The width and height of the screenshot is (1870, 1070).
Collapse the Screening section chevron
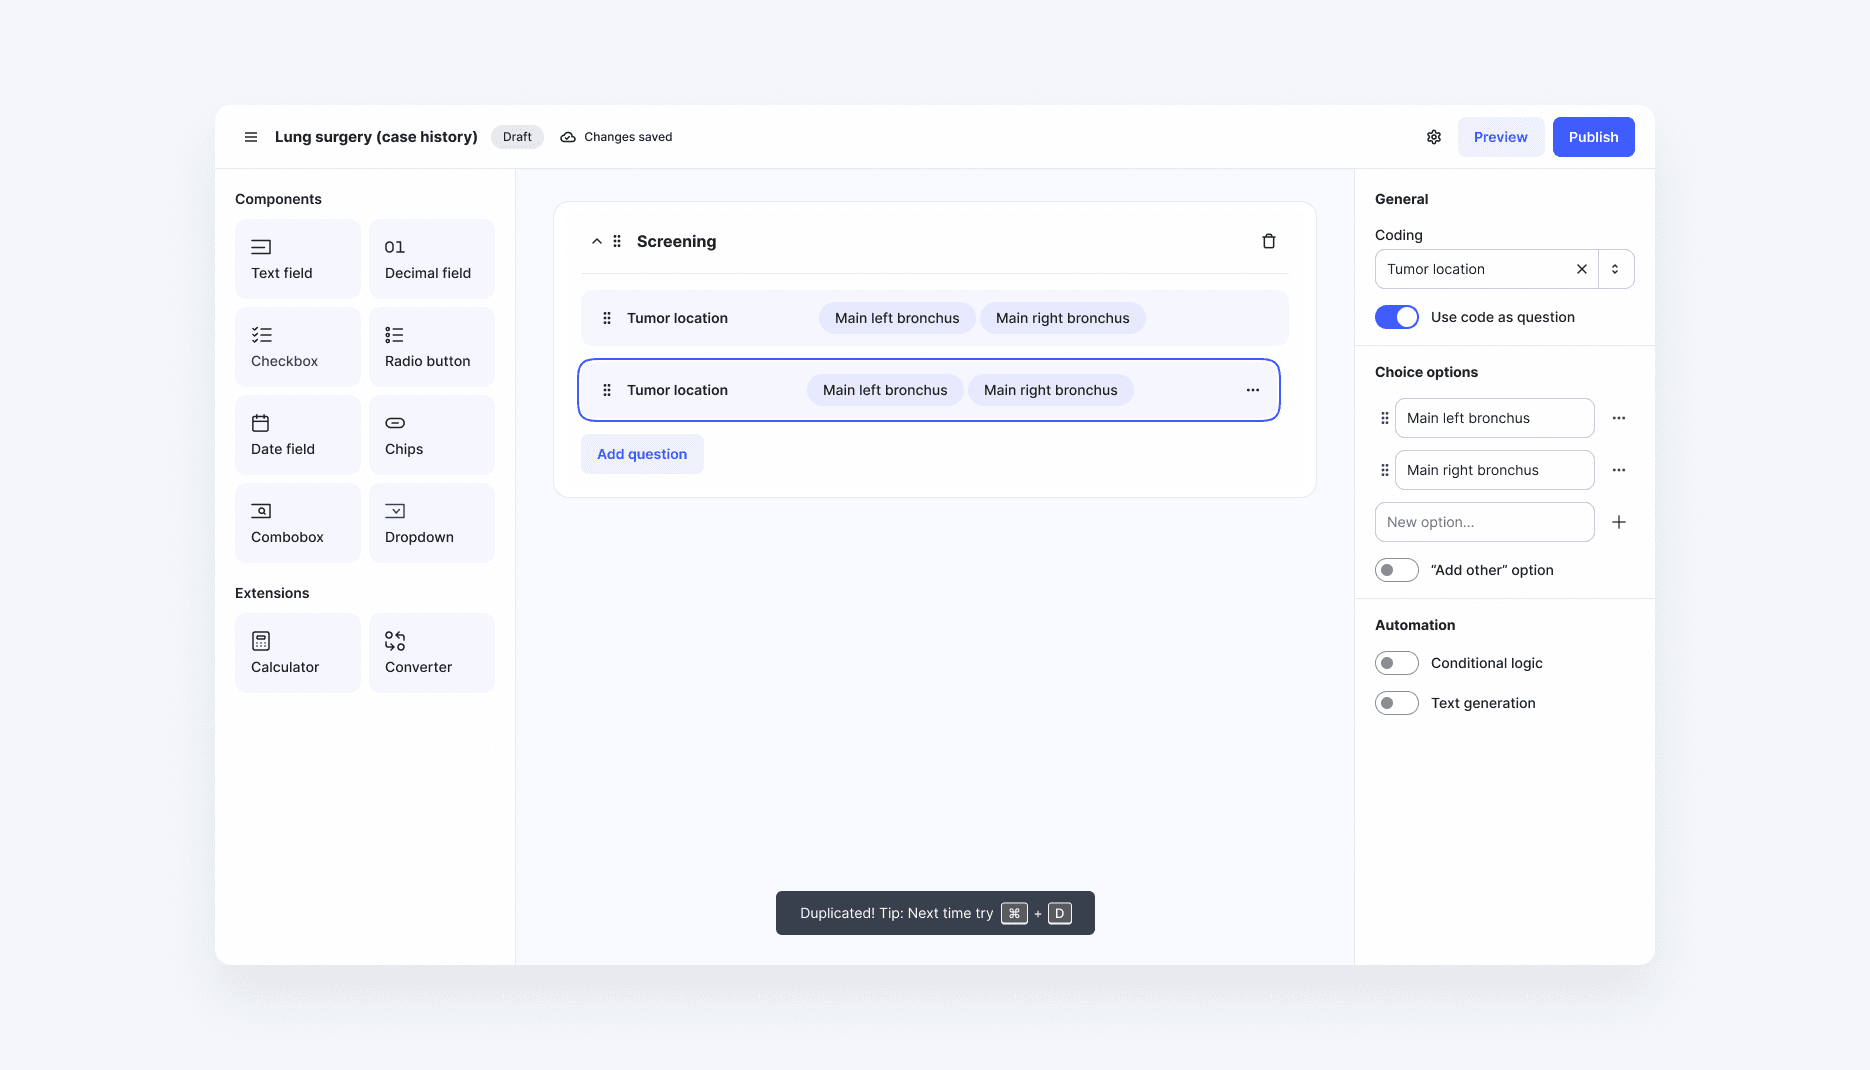coord(597,241)
